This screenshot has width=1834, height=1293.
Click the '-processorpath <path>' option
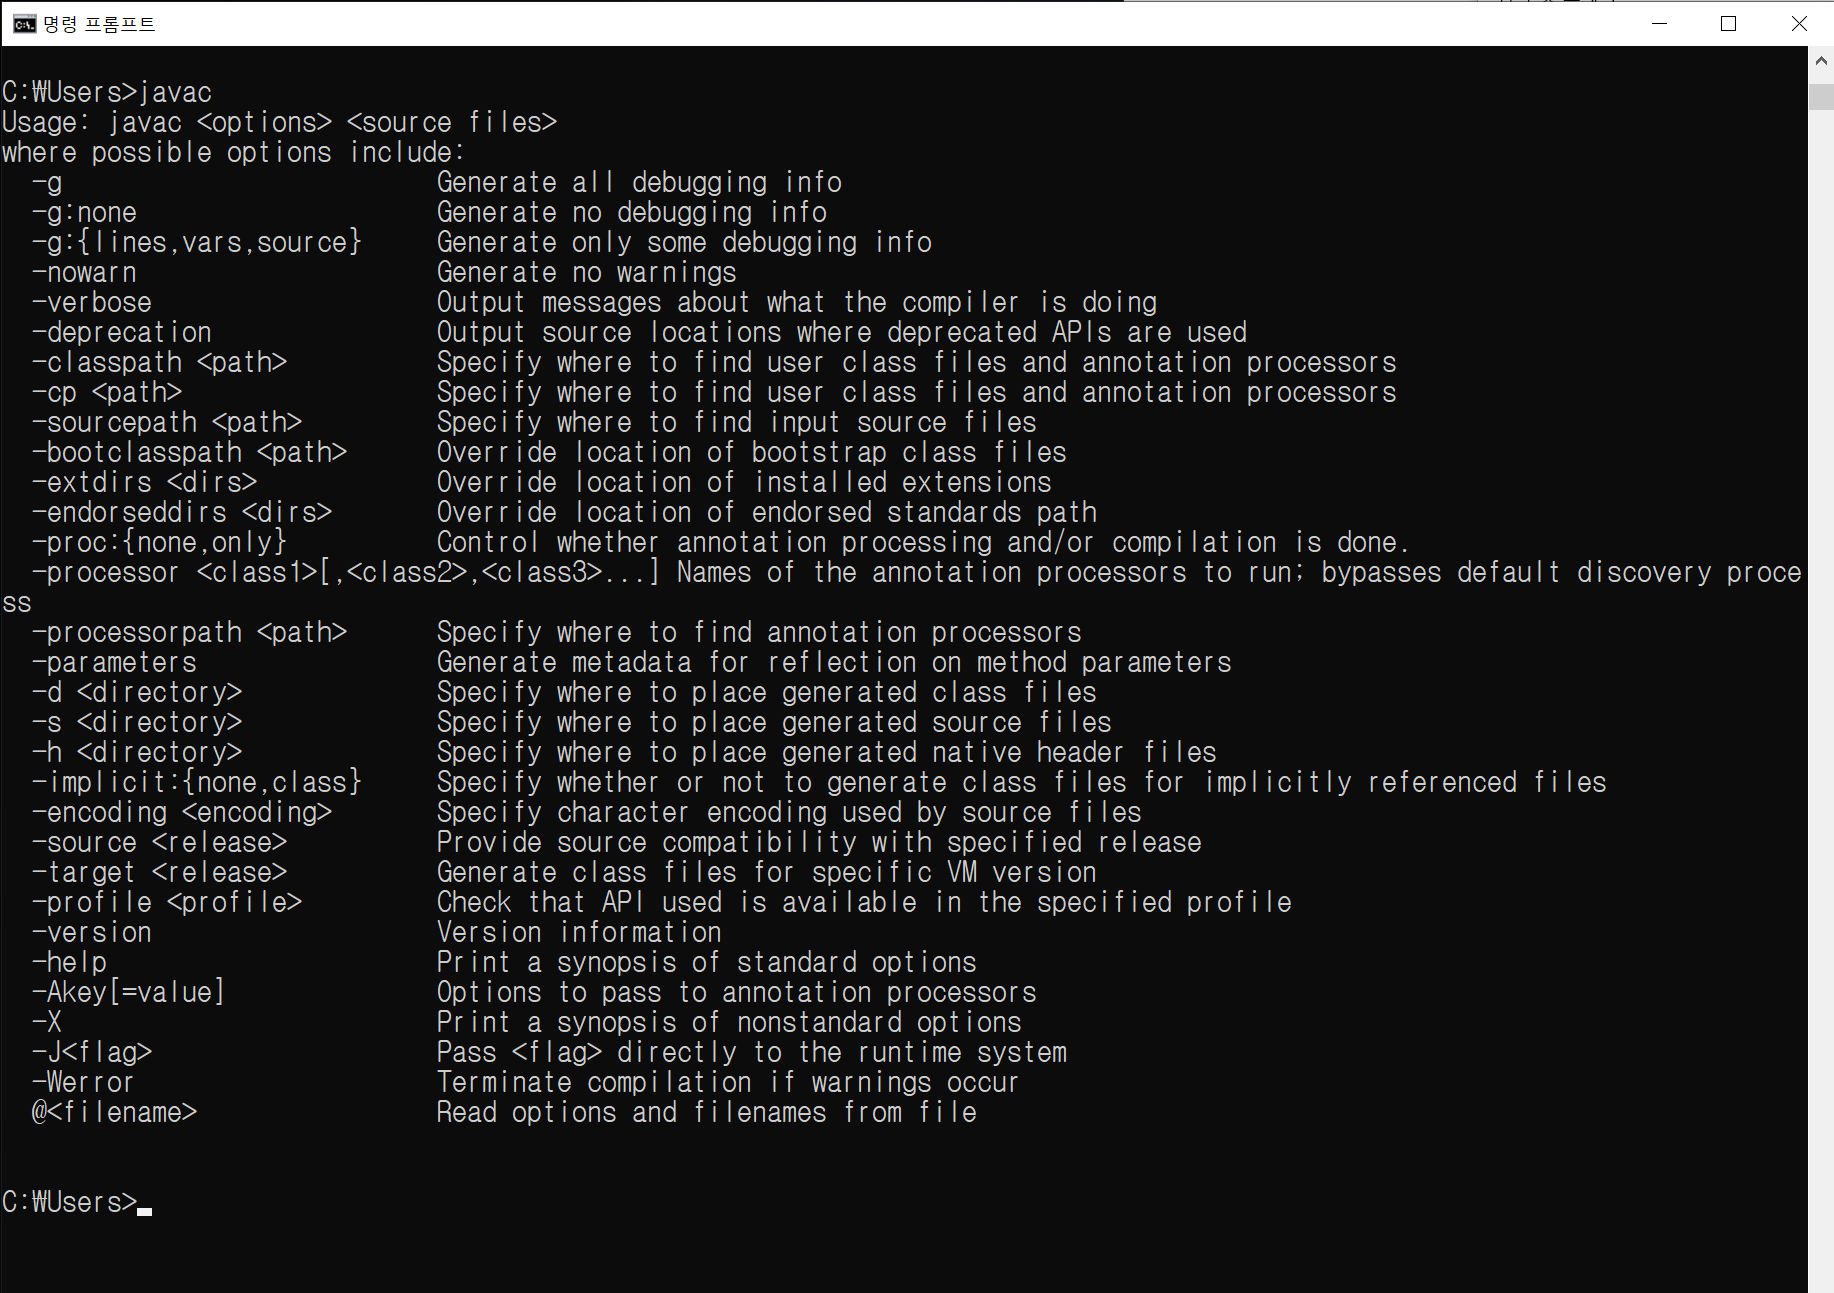[189, 633]
